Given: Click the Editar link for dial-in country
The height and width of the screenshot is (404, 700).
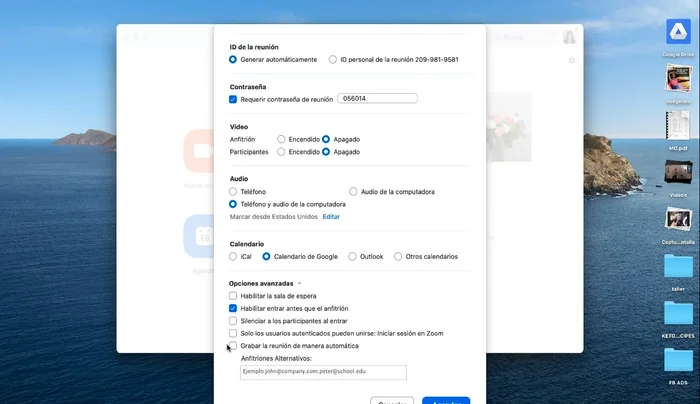Looking at the screenshot, I should tap(331, 217).
